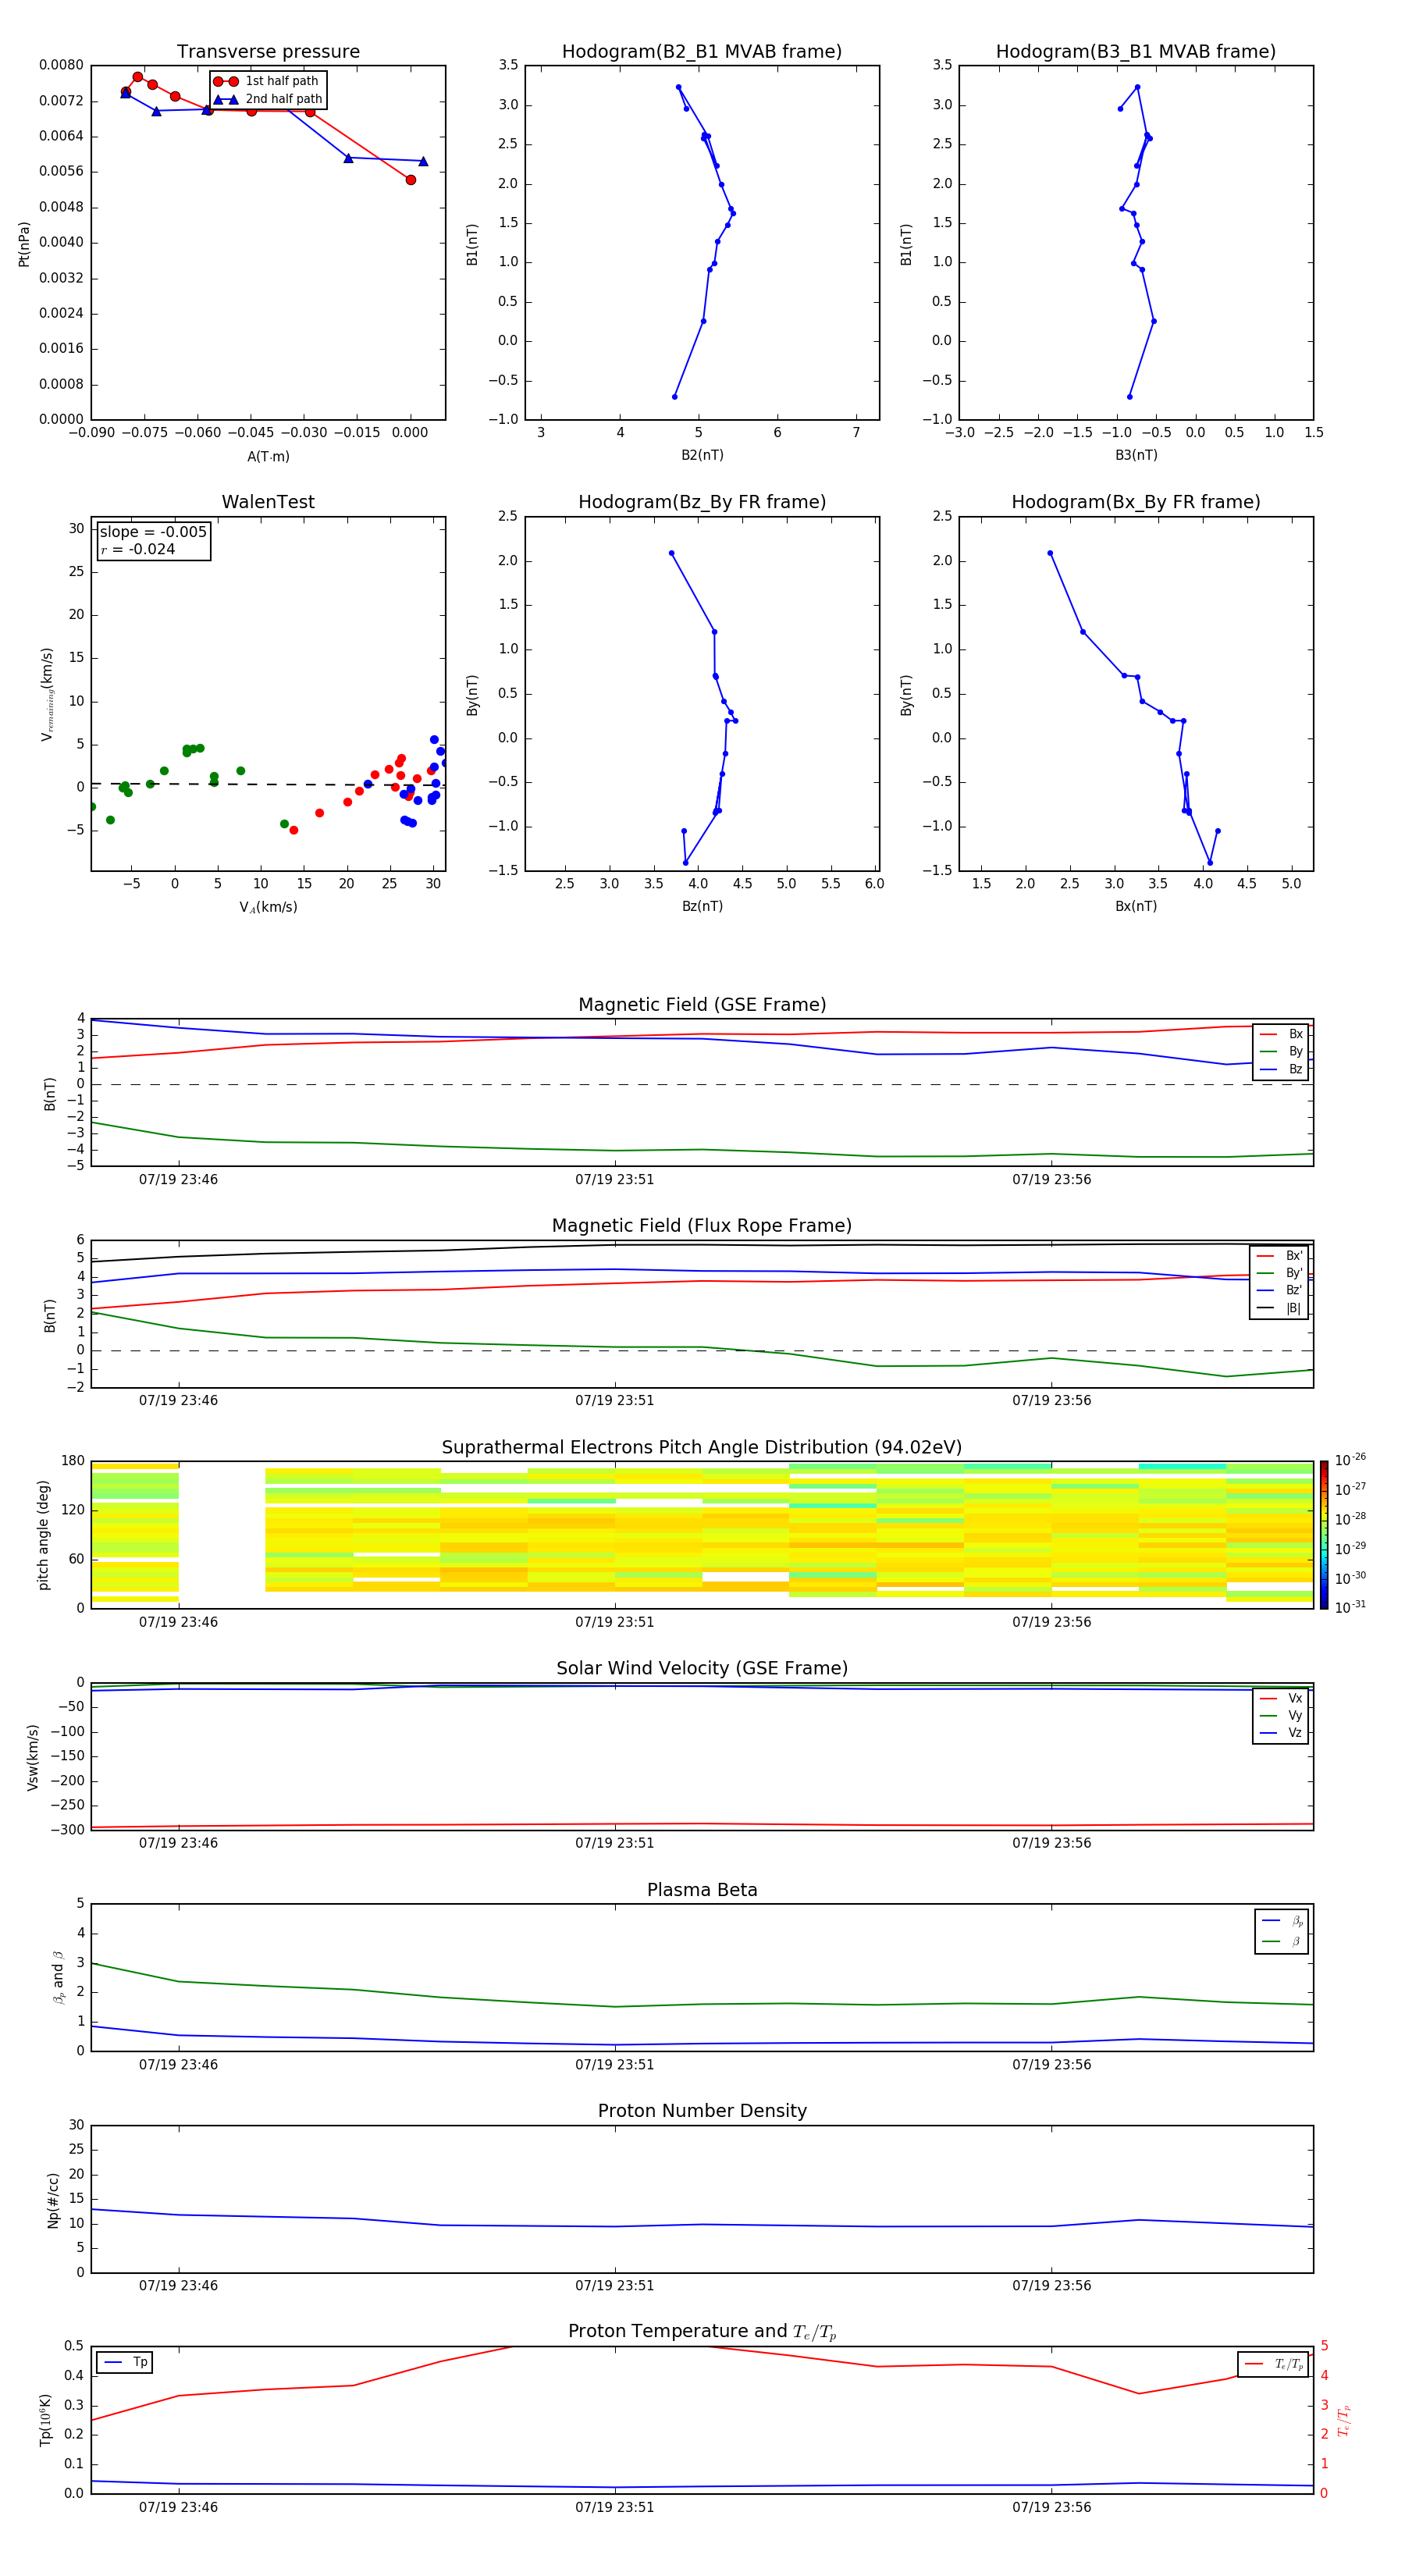Click the 'Hodogram(B2_B1 MVAB frame)' title
This screenshot has width=1405, height=2576.
pyautogui.click(x=702, y=52)
